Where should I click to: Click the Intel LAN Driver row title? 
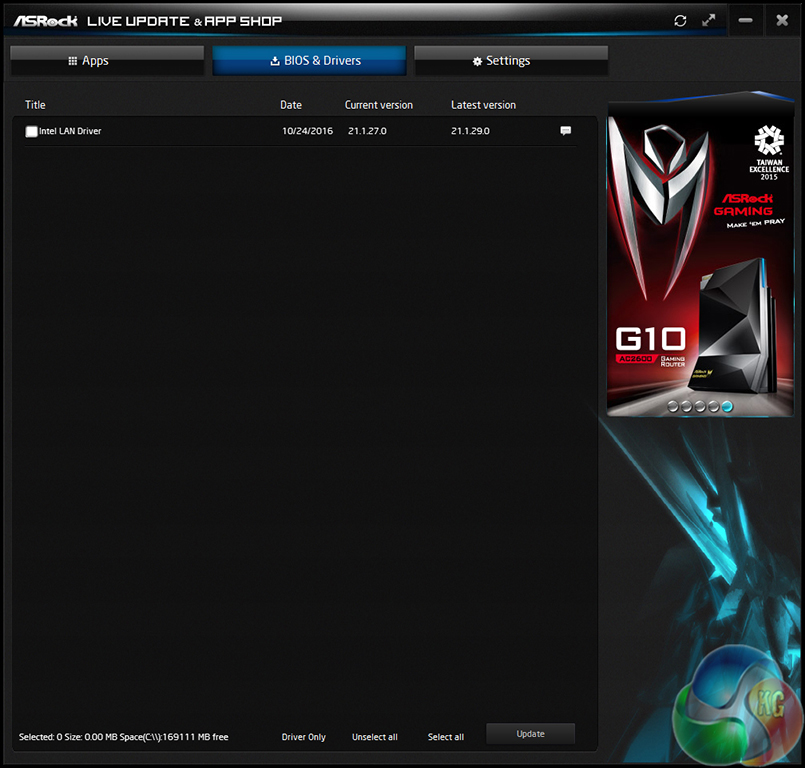(70, 131)
